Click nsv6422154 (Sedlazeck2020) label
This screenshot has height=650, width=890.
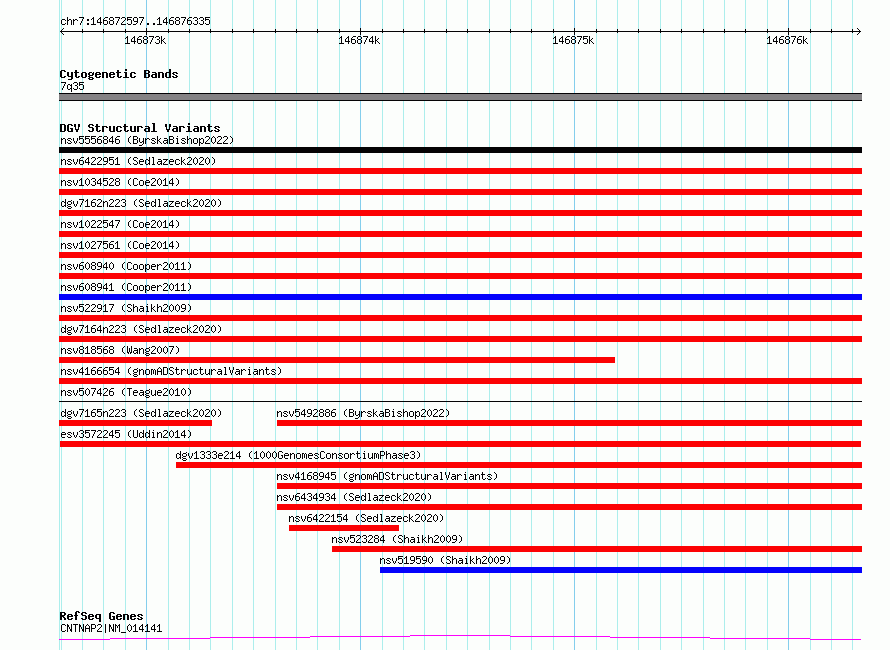click(x=366, y=518)
